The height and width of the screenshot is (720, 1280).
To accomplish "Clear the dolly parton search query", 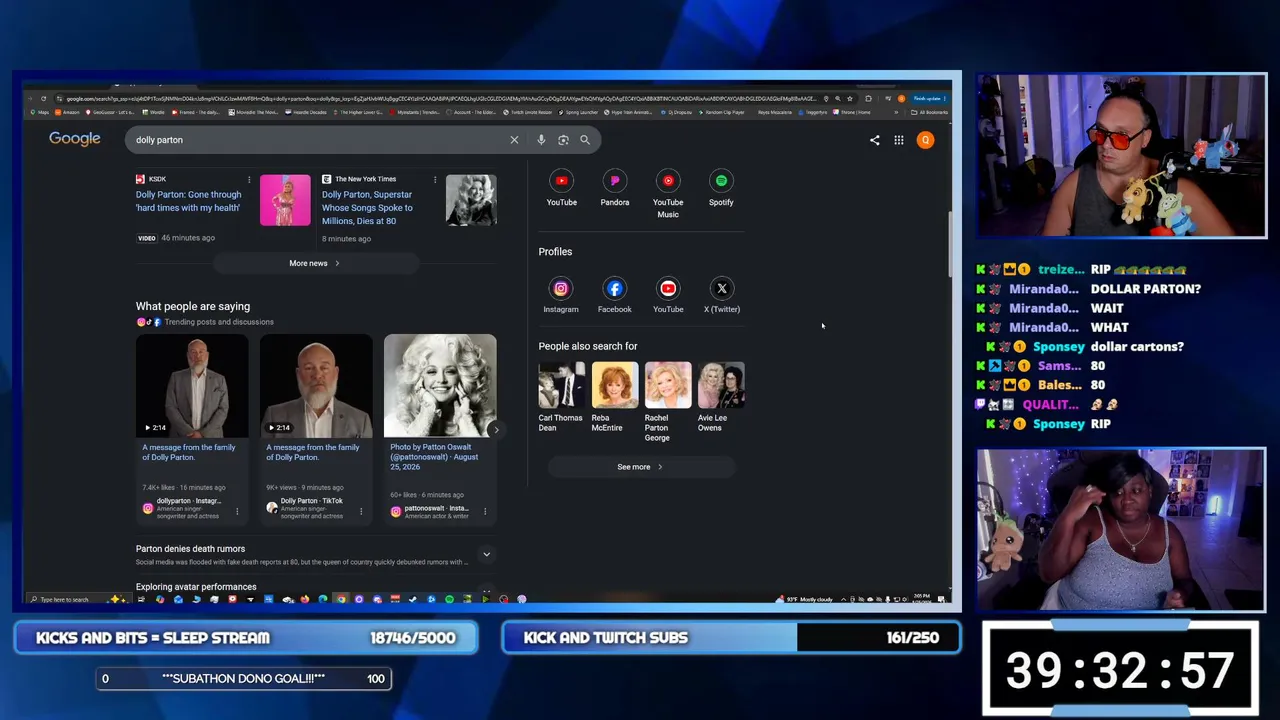I will (x=514, y=140).
